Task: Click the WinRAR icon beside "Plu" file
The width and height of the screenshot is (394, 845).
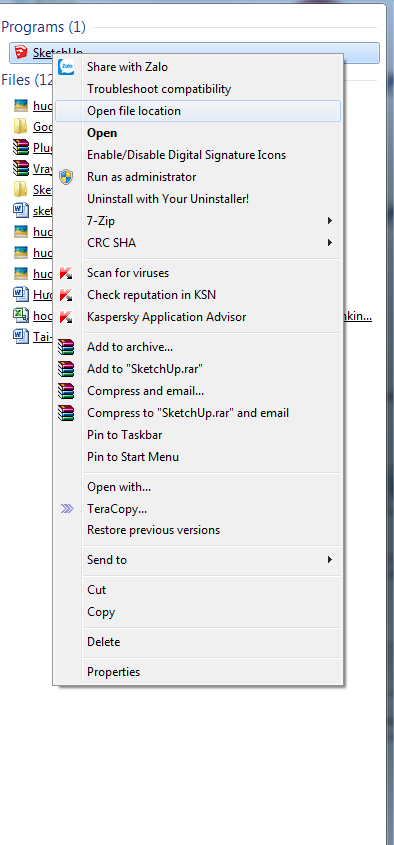Action: click(20, 148)
